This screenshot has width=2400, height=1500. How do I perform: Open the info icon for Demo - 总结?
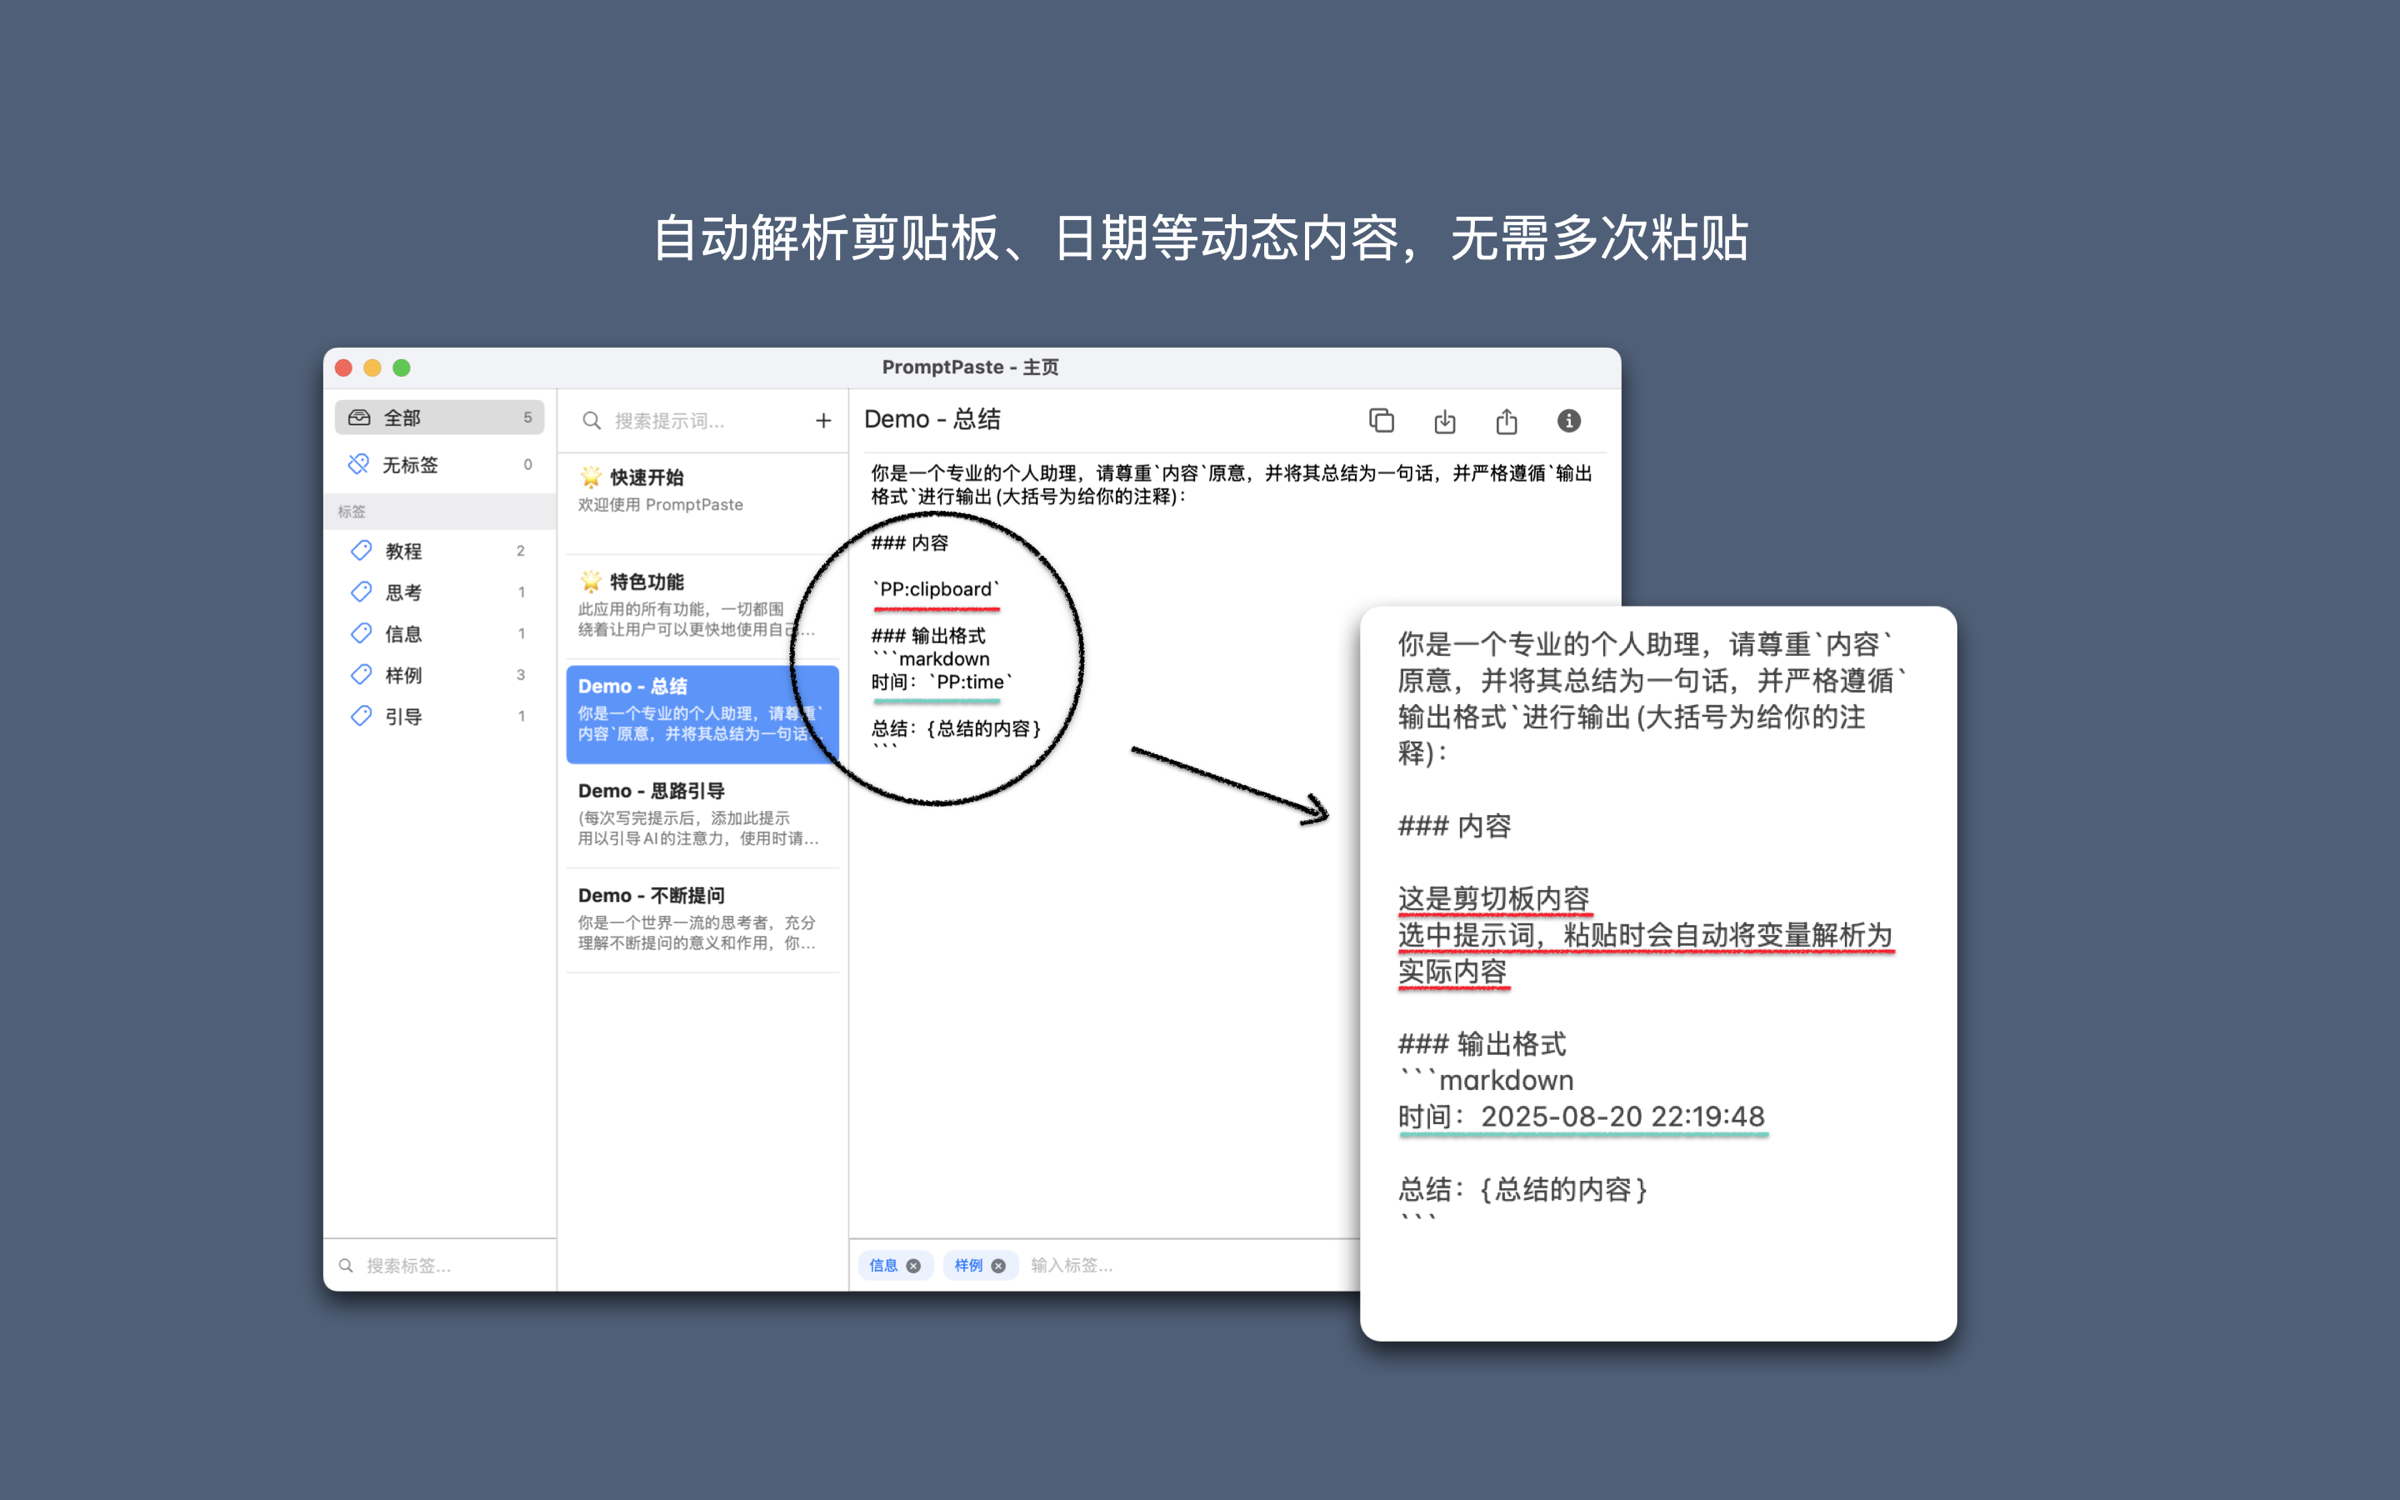(x=1568, y=421)
